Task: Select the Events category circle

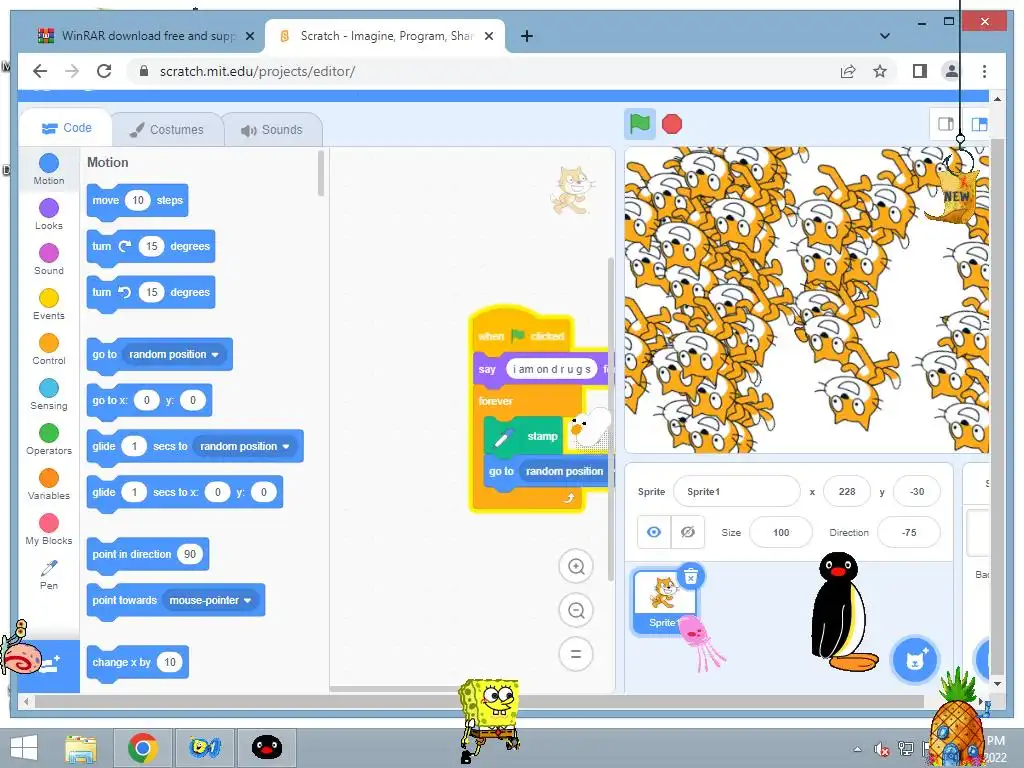Action: pos(49,298)
